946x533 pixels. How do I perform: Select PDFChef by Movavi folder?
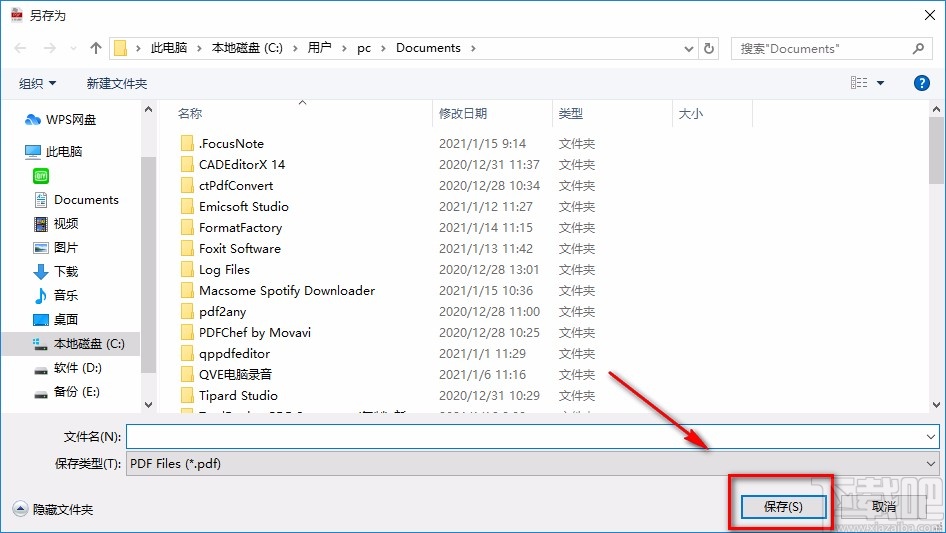pos(246,333)
